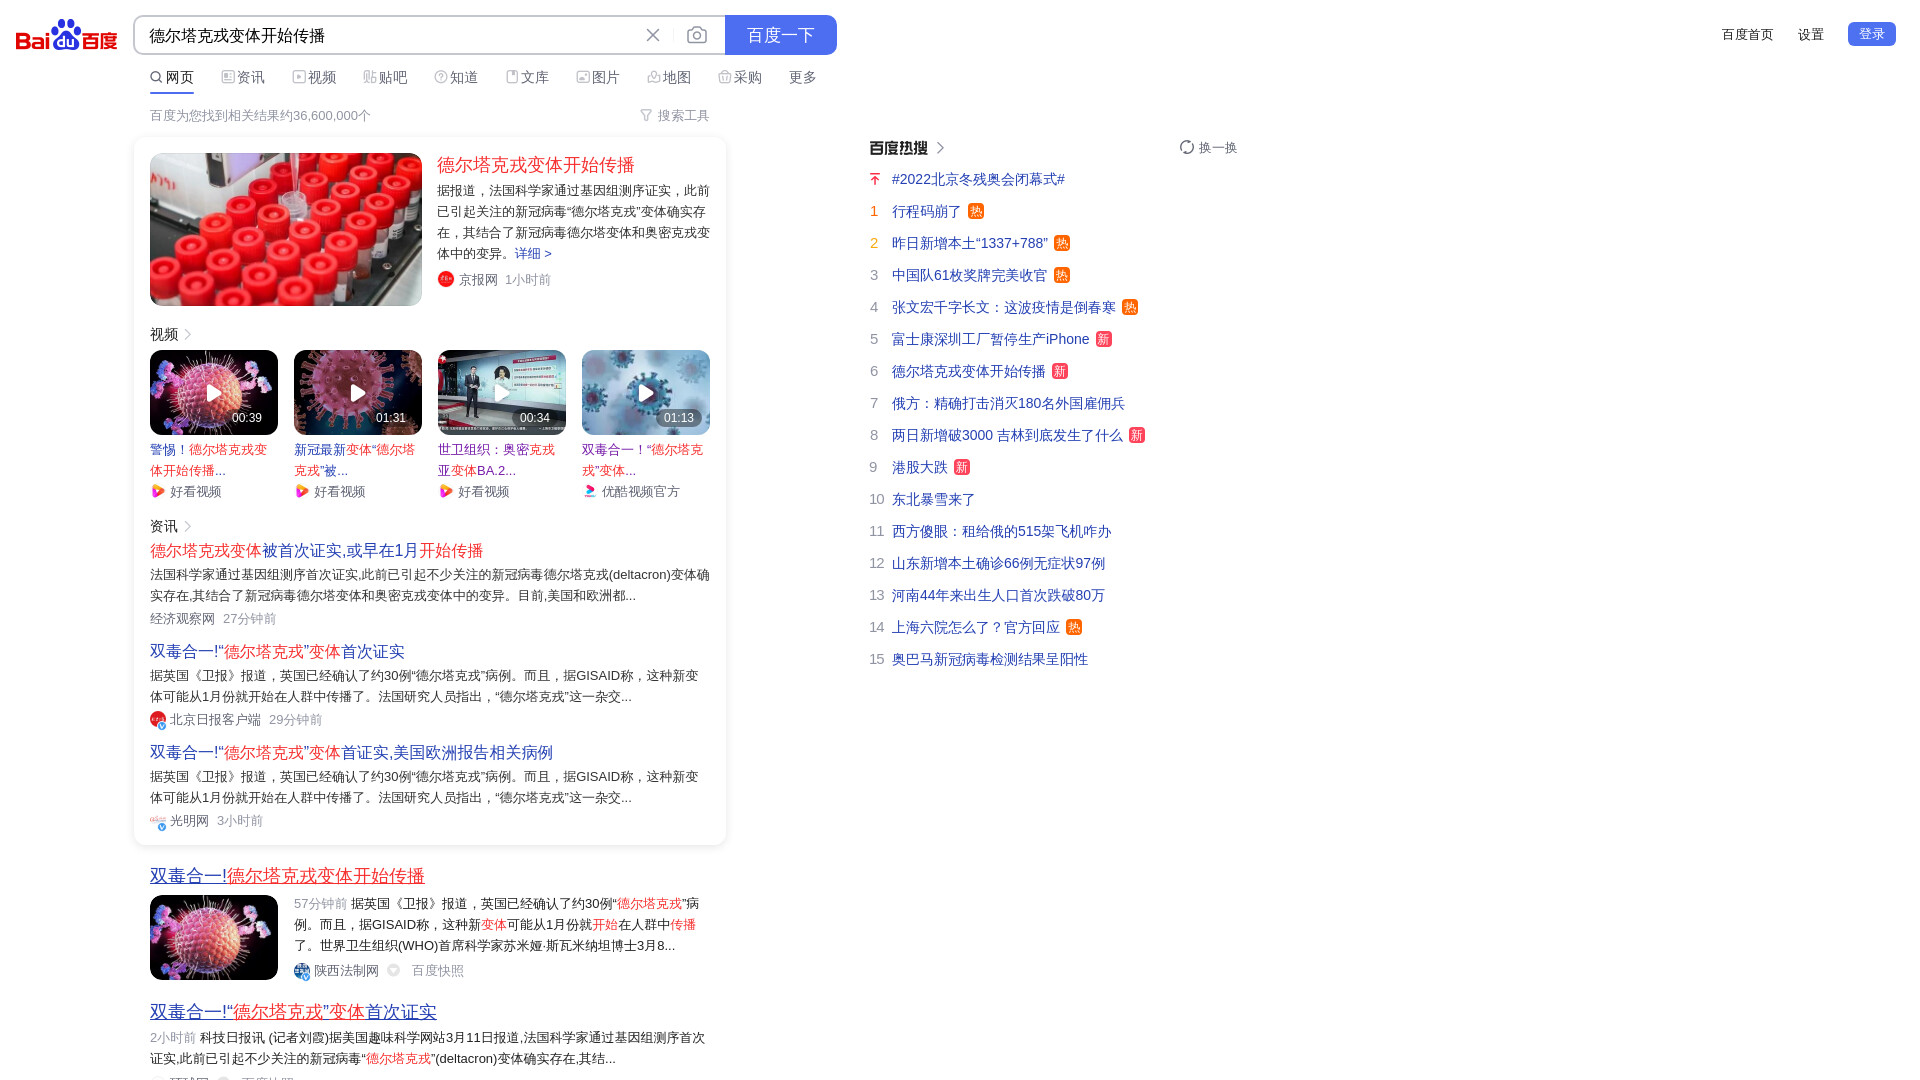Open the red test tubes news thumbnail

pyautogui.click(x=286, y=229)
